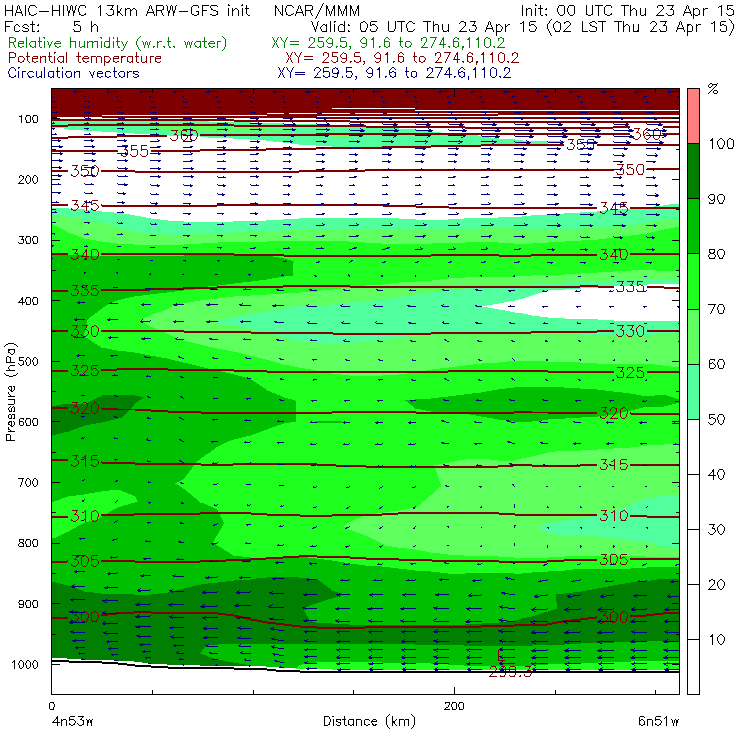Click the '(02 LST Thu 23 Apr 15)' text
The width and height of the screenshot is (740, 740).
pos(641,27)
